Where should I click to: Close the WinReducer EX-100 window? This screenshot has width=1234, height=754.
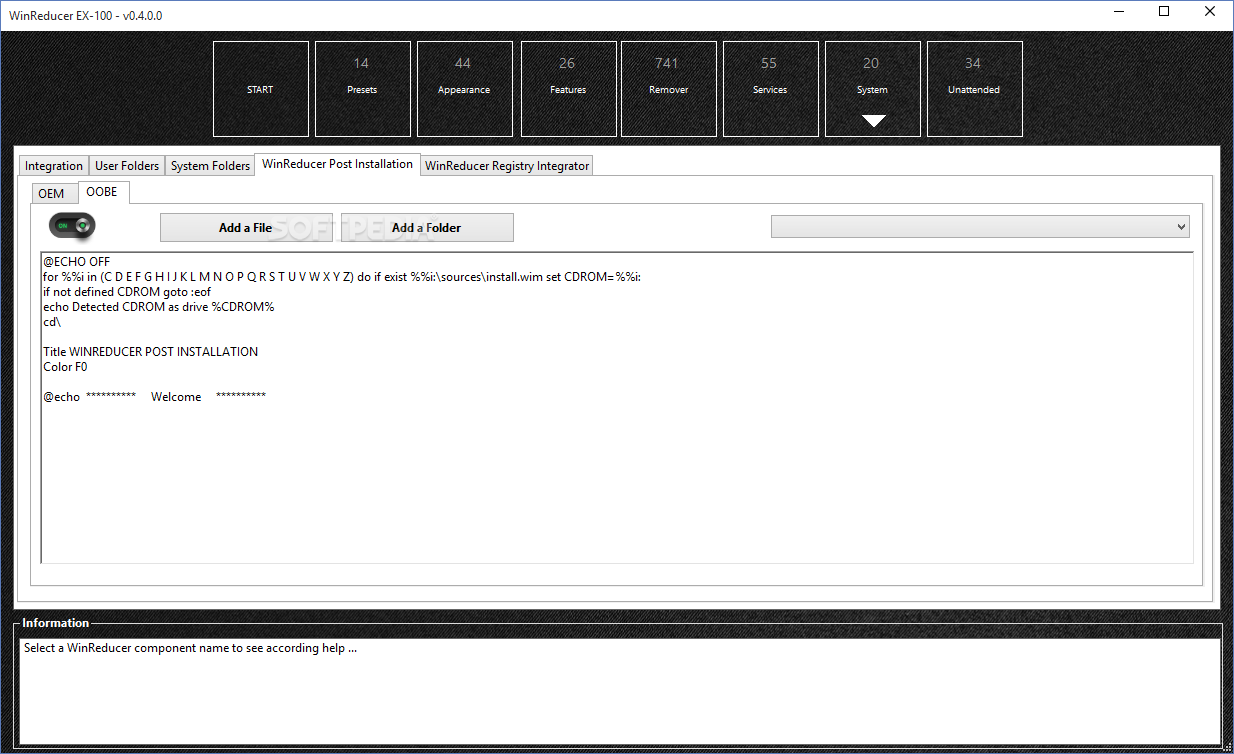coord(1210,12)
